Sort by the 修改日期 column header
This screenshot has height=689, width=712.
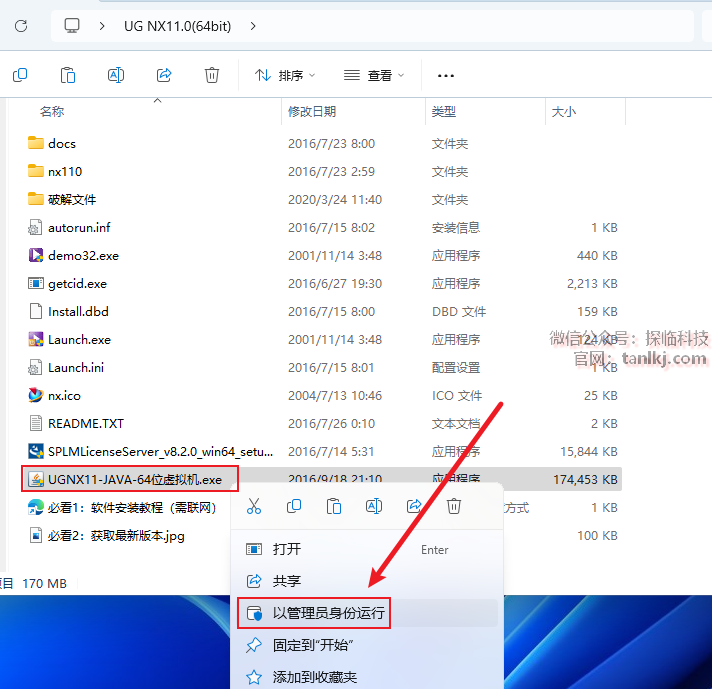312,112
